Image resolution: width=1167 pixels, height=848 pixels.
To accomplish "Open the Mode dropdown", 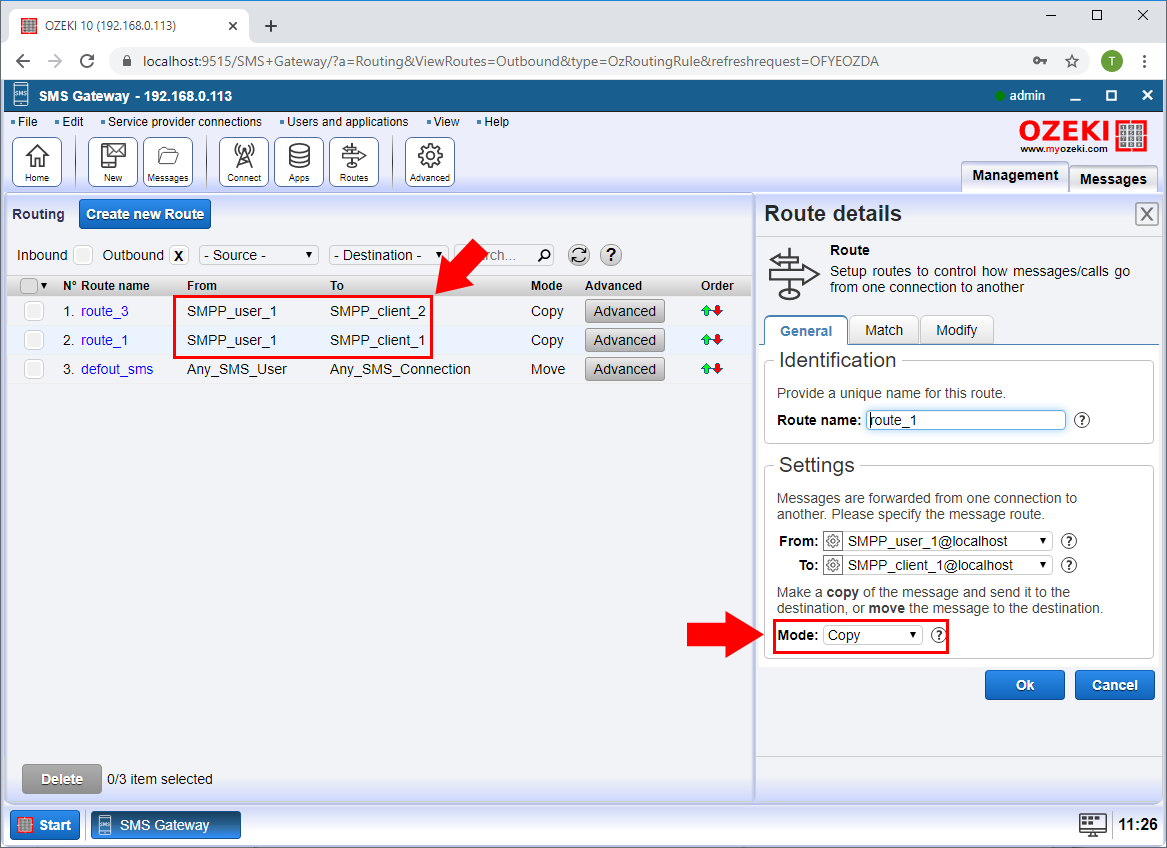I will pyautogui.click(x=873, y=635).
